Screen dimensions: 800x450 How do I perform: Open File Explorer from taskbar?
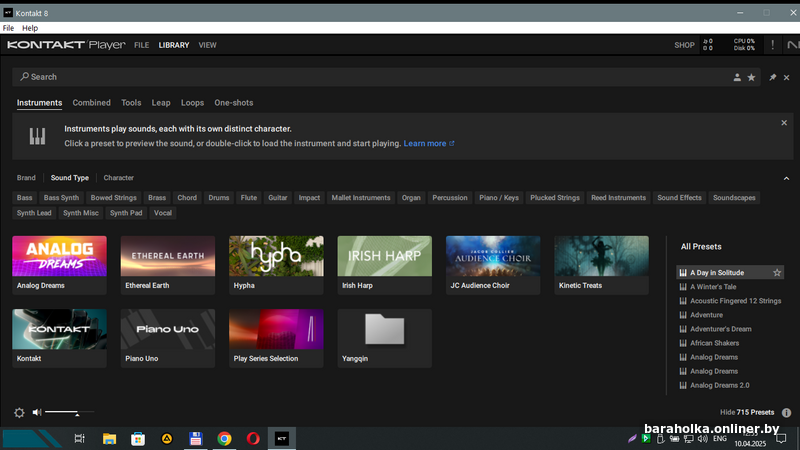[x=109, y=439]
